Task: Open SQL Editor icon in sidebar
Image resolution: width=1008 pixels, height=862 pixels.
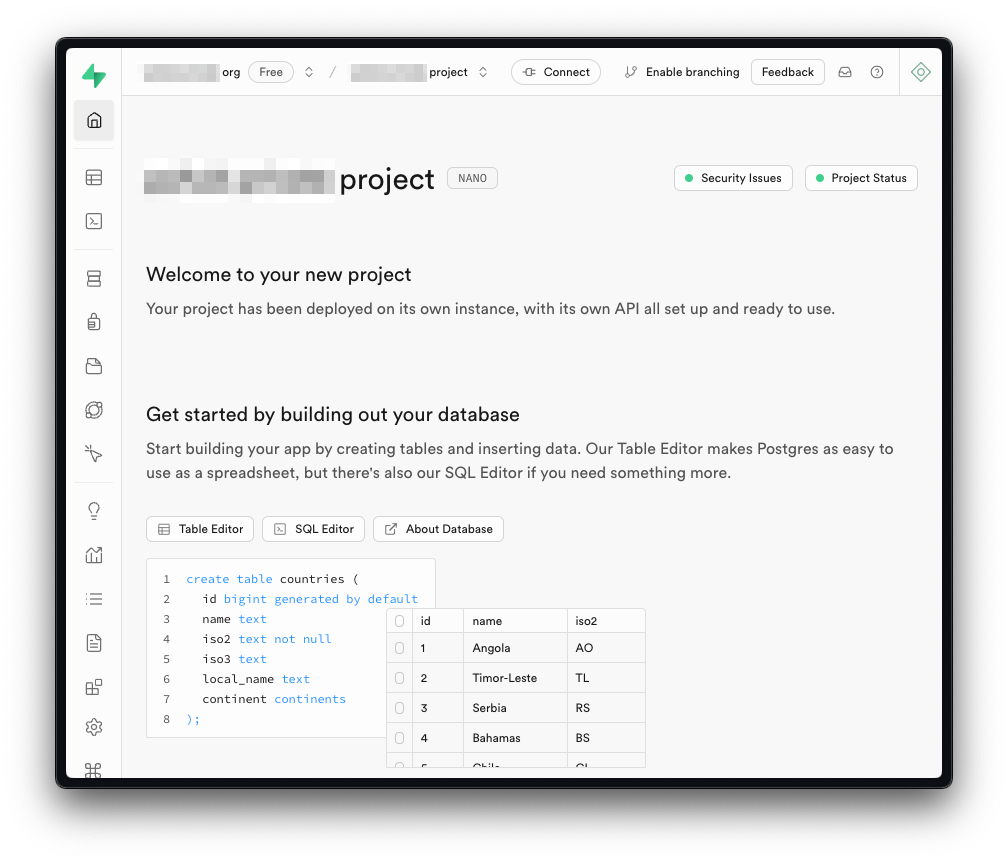Action: tap(94, 222)
